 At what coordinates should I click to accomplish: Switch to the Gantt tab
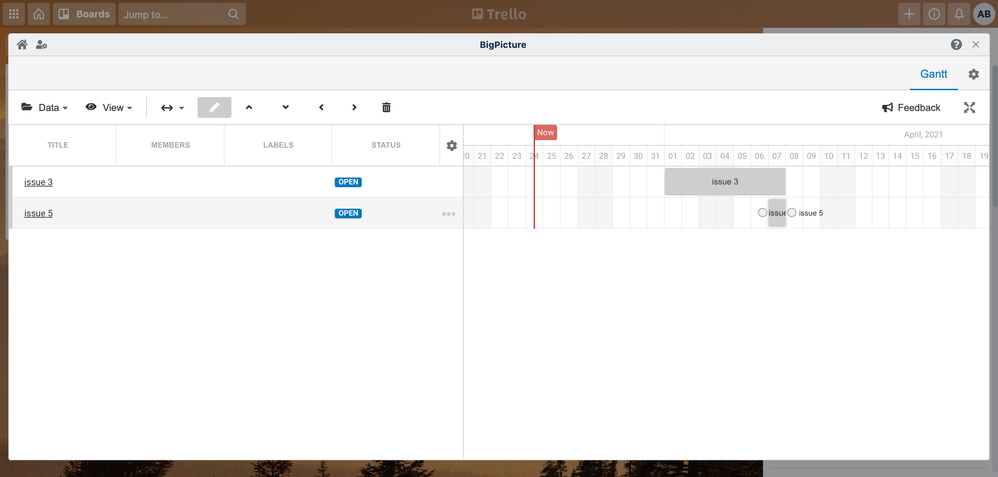click(x=934, y=74)
